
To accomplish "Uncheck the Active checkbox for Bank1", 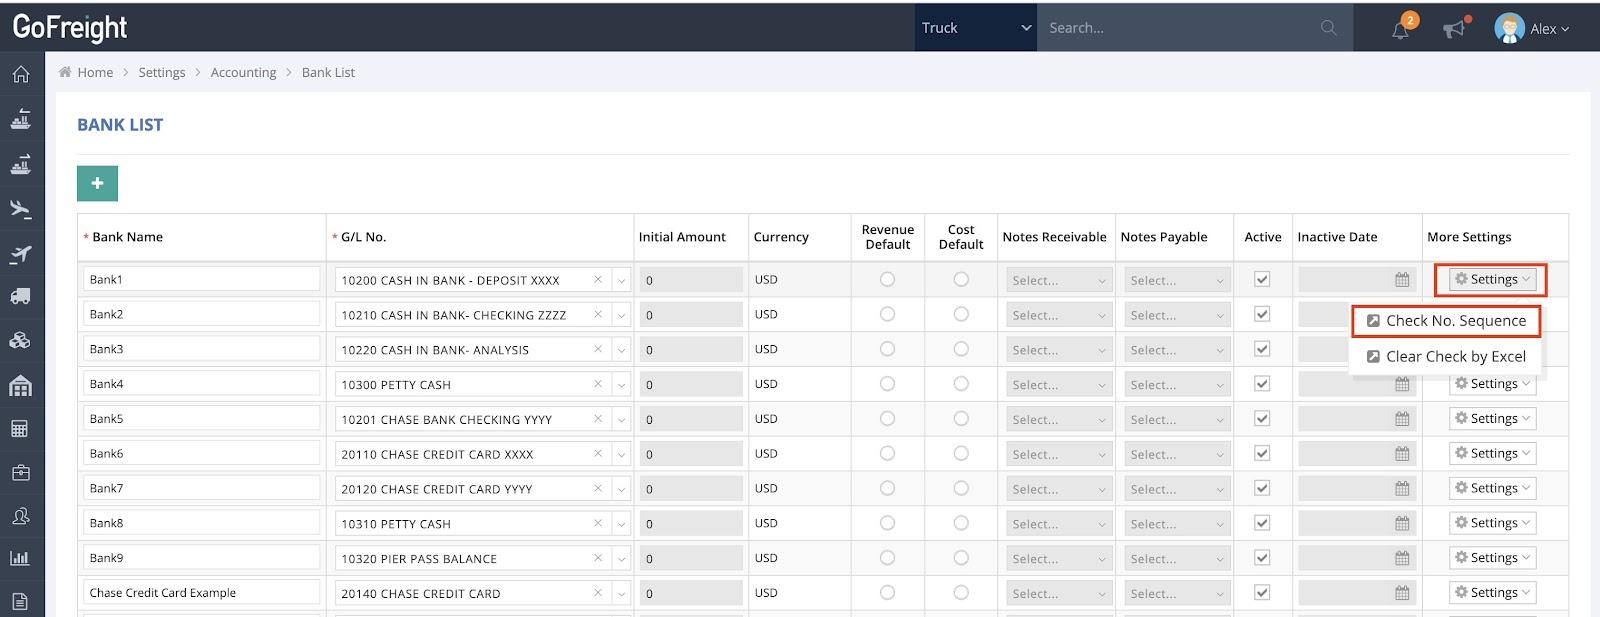I will (x=1262, y=280).
